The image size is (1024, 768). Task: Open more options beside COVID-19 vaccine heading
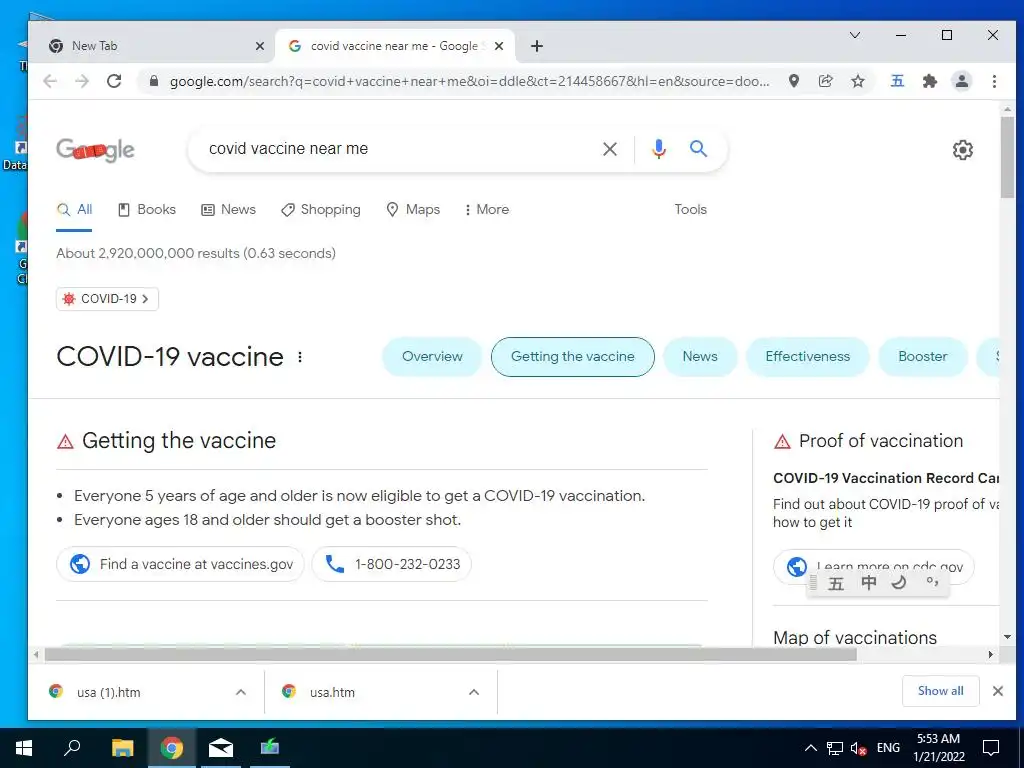click(x=300, y=357)
